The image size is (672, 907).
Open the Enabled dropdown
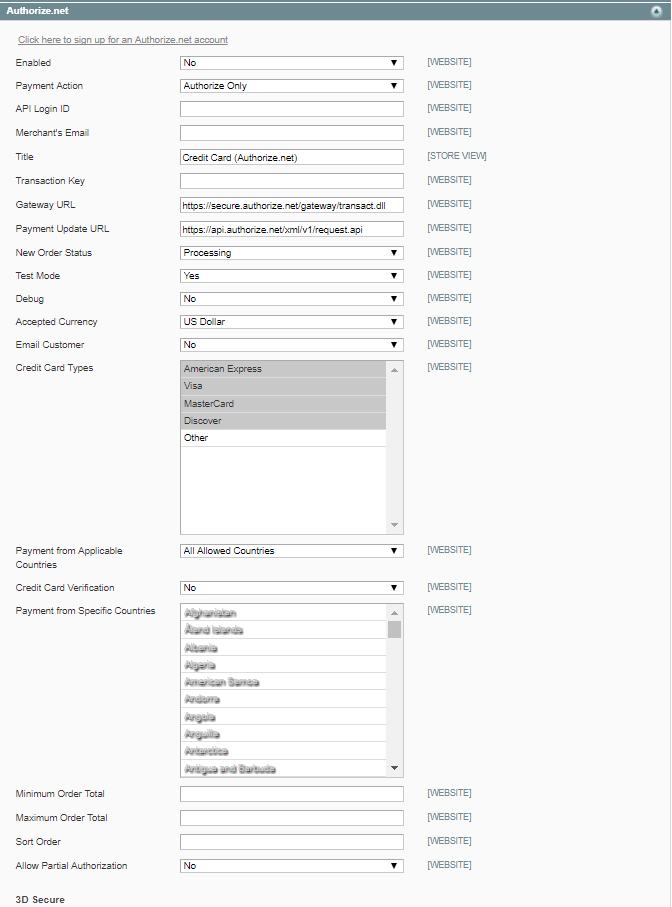[291, 62]
